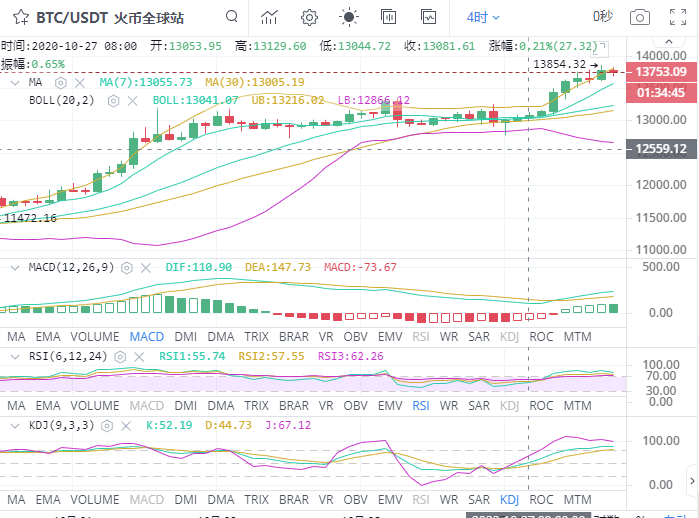Expand side panel with right arrow

pos(692,481)
